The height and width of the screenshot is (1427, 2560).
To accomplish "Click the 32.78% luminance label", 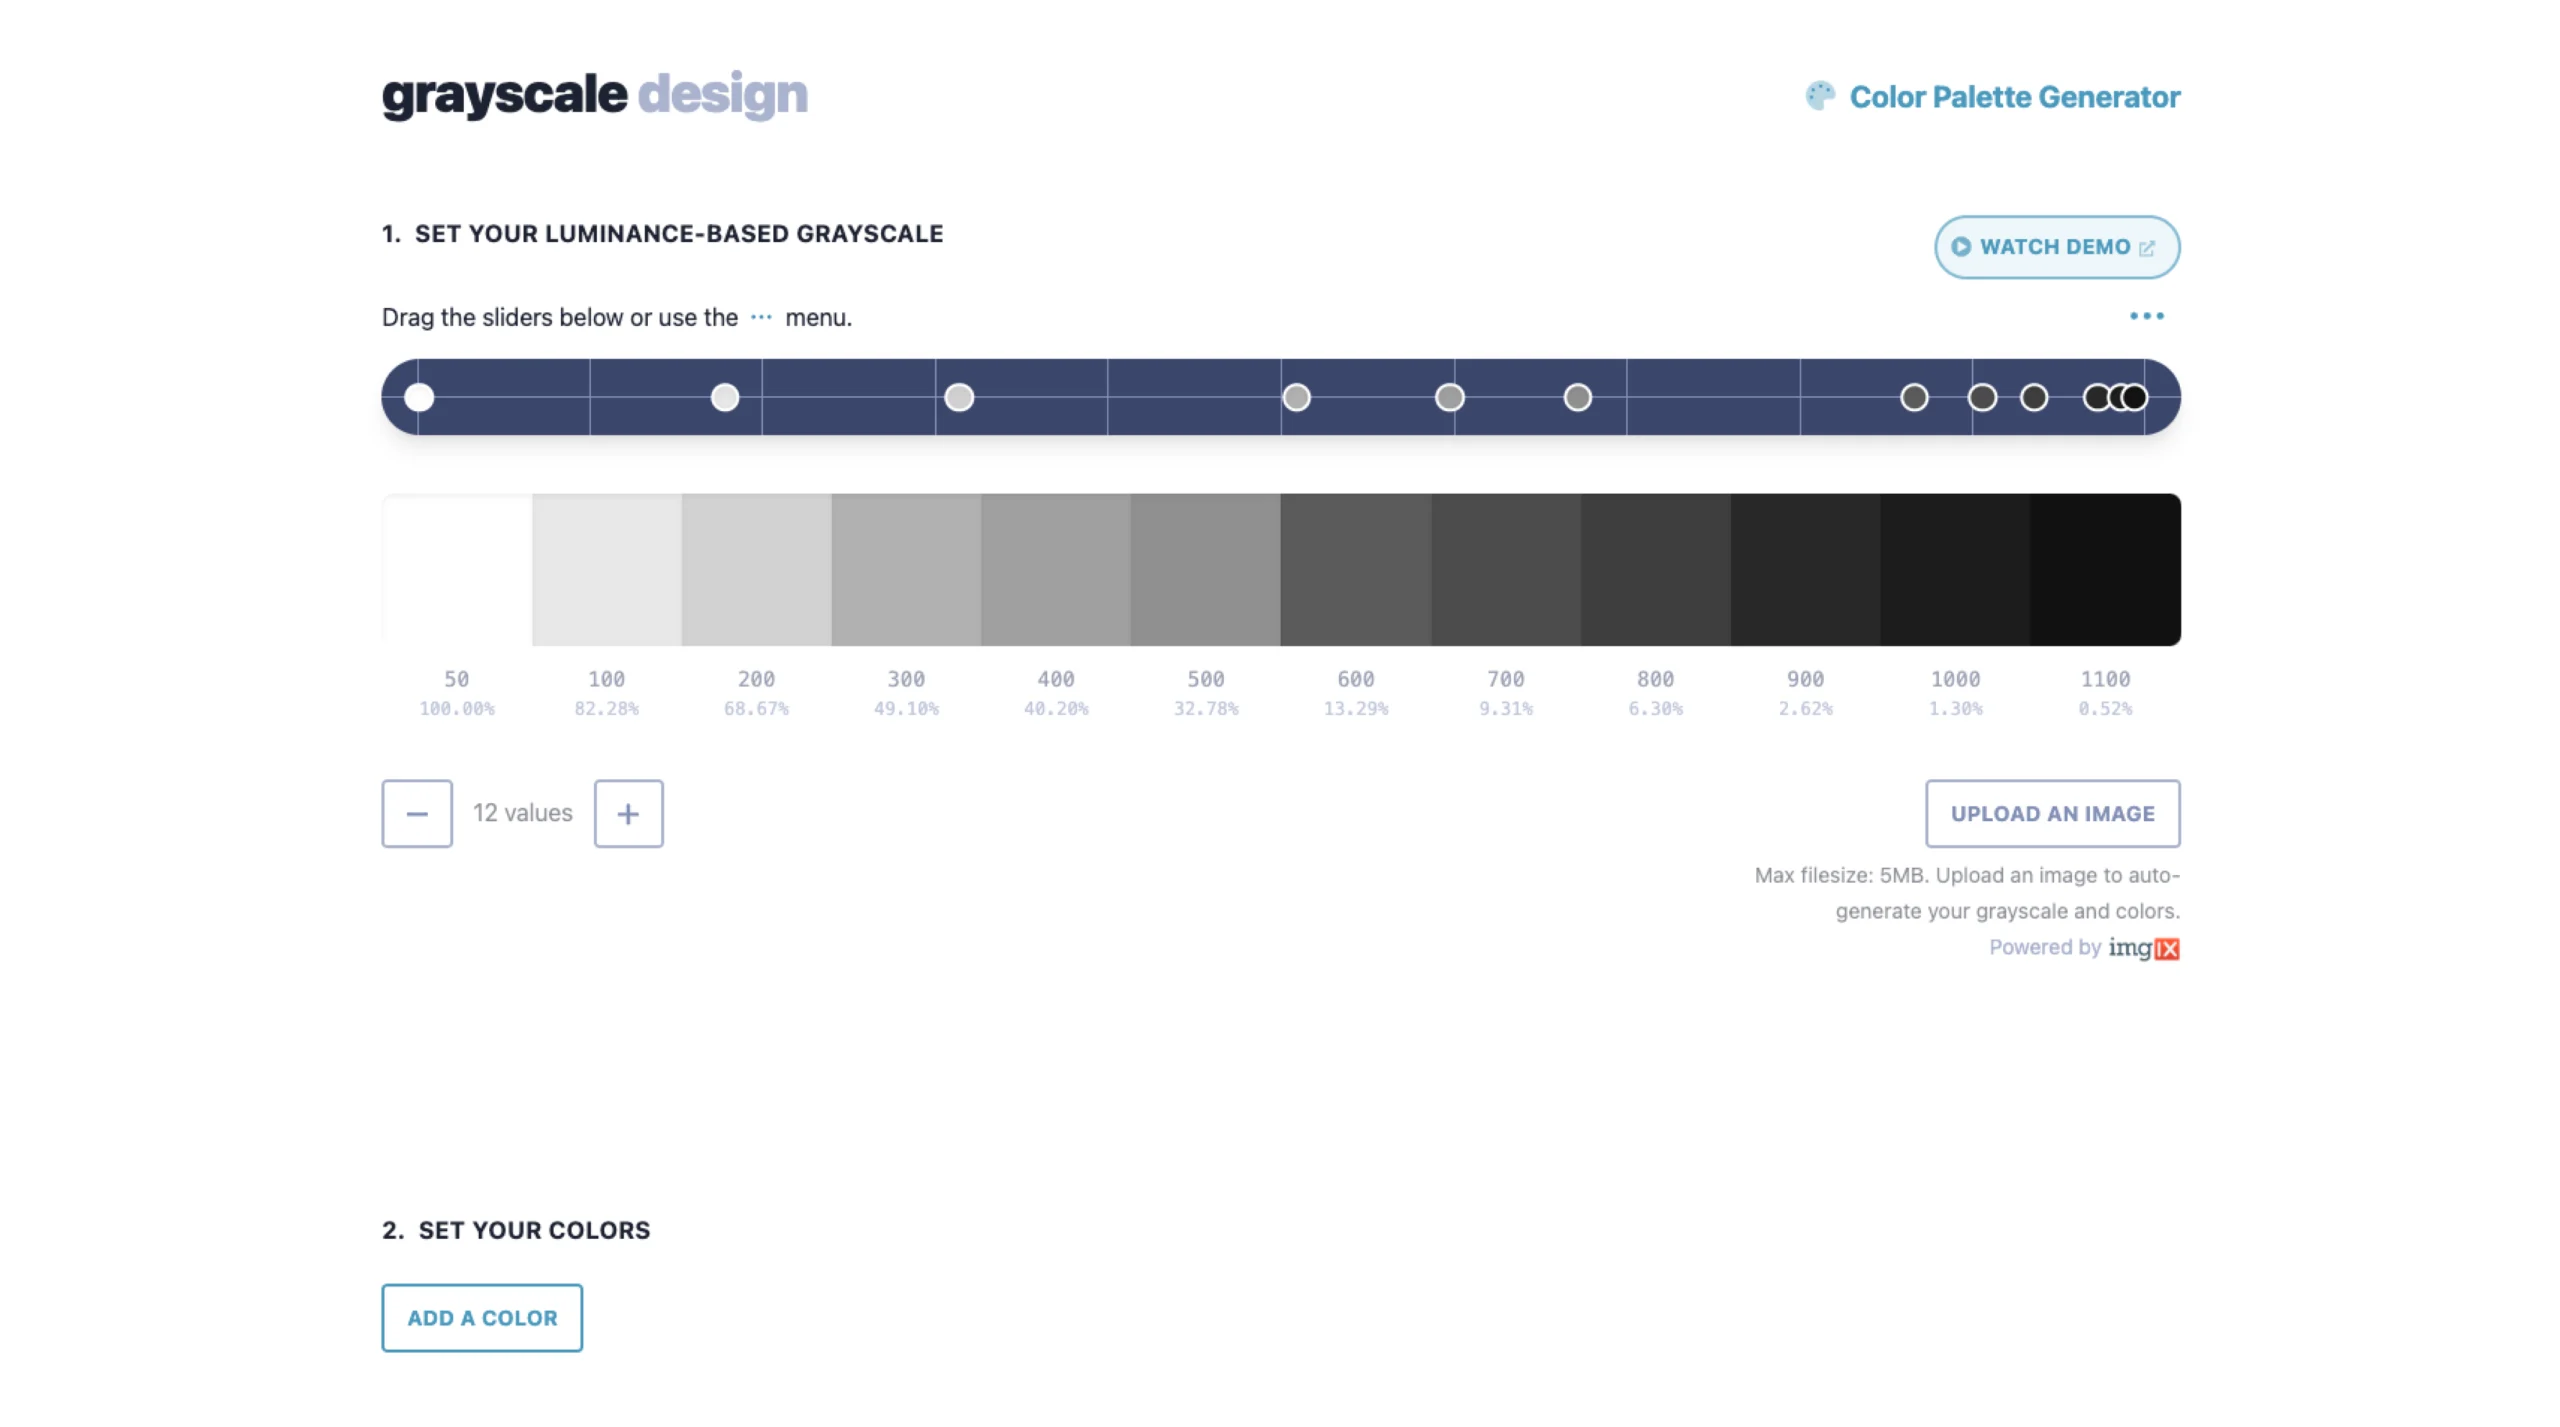I will tap(1206, 708).
